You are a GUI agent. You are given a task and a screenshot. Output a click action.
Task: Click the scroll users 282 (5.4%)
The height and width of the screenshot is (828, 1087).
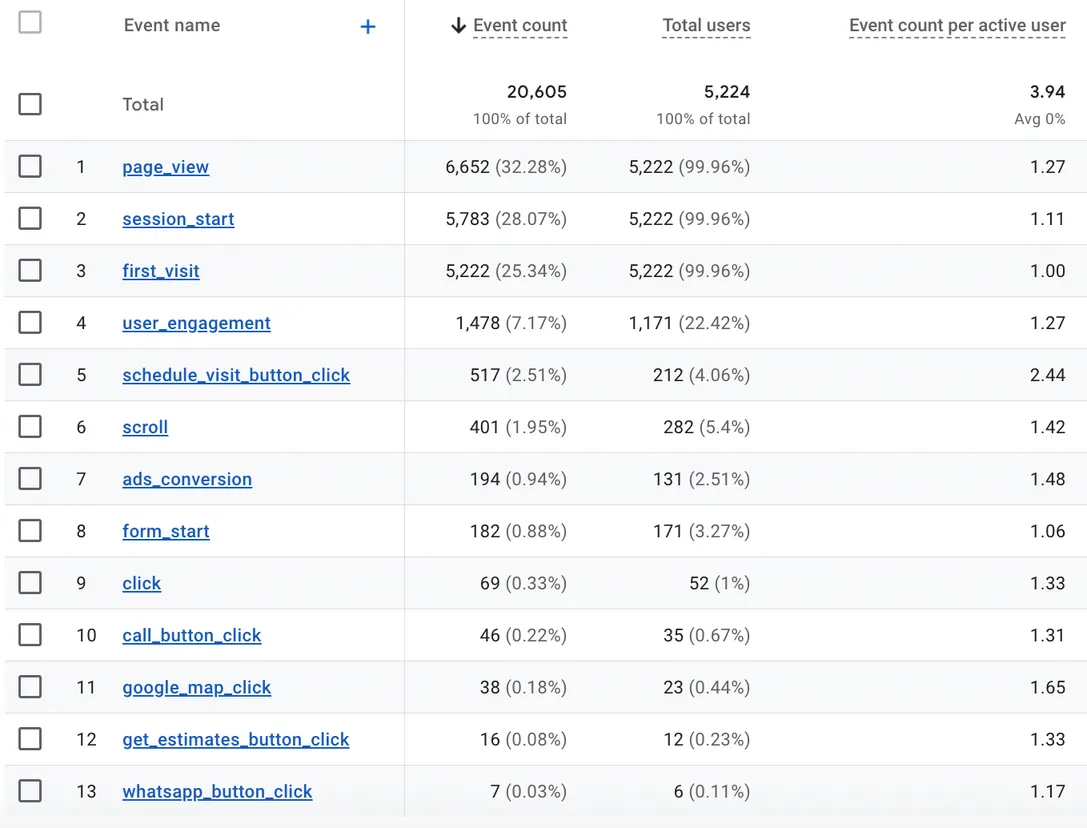[x=706, y=427]
